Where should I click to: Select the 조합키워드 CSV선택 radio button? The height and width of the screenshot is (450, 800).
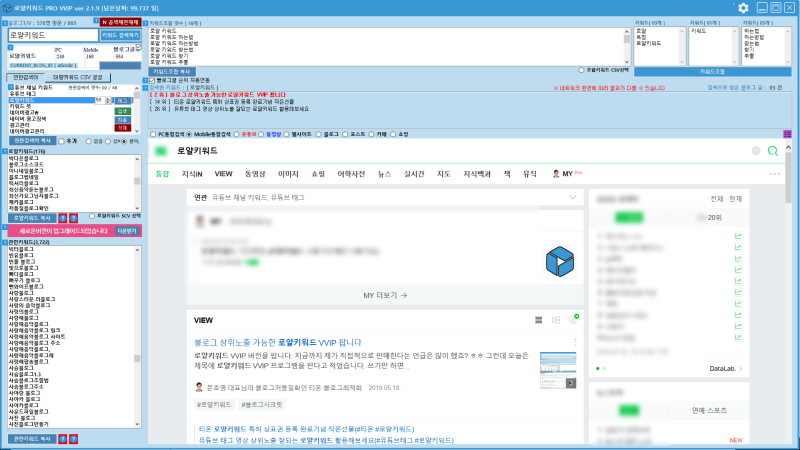[581, 70]
